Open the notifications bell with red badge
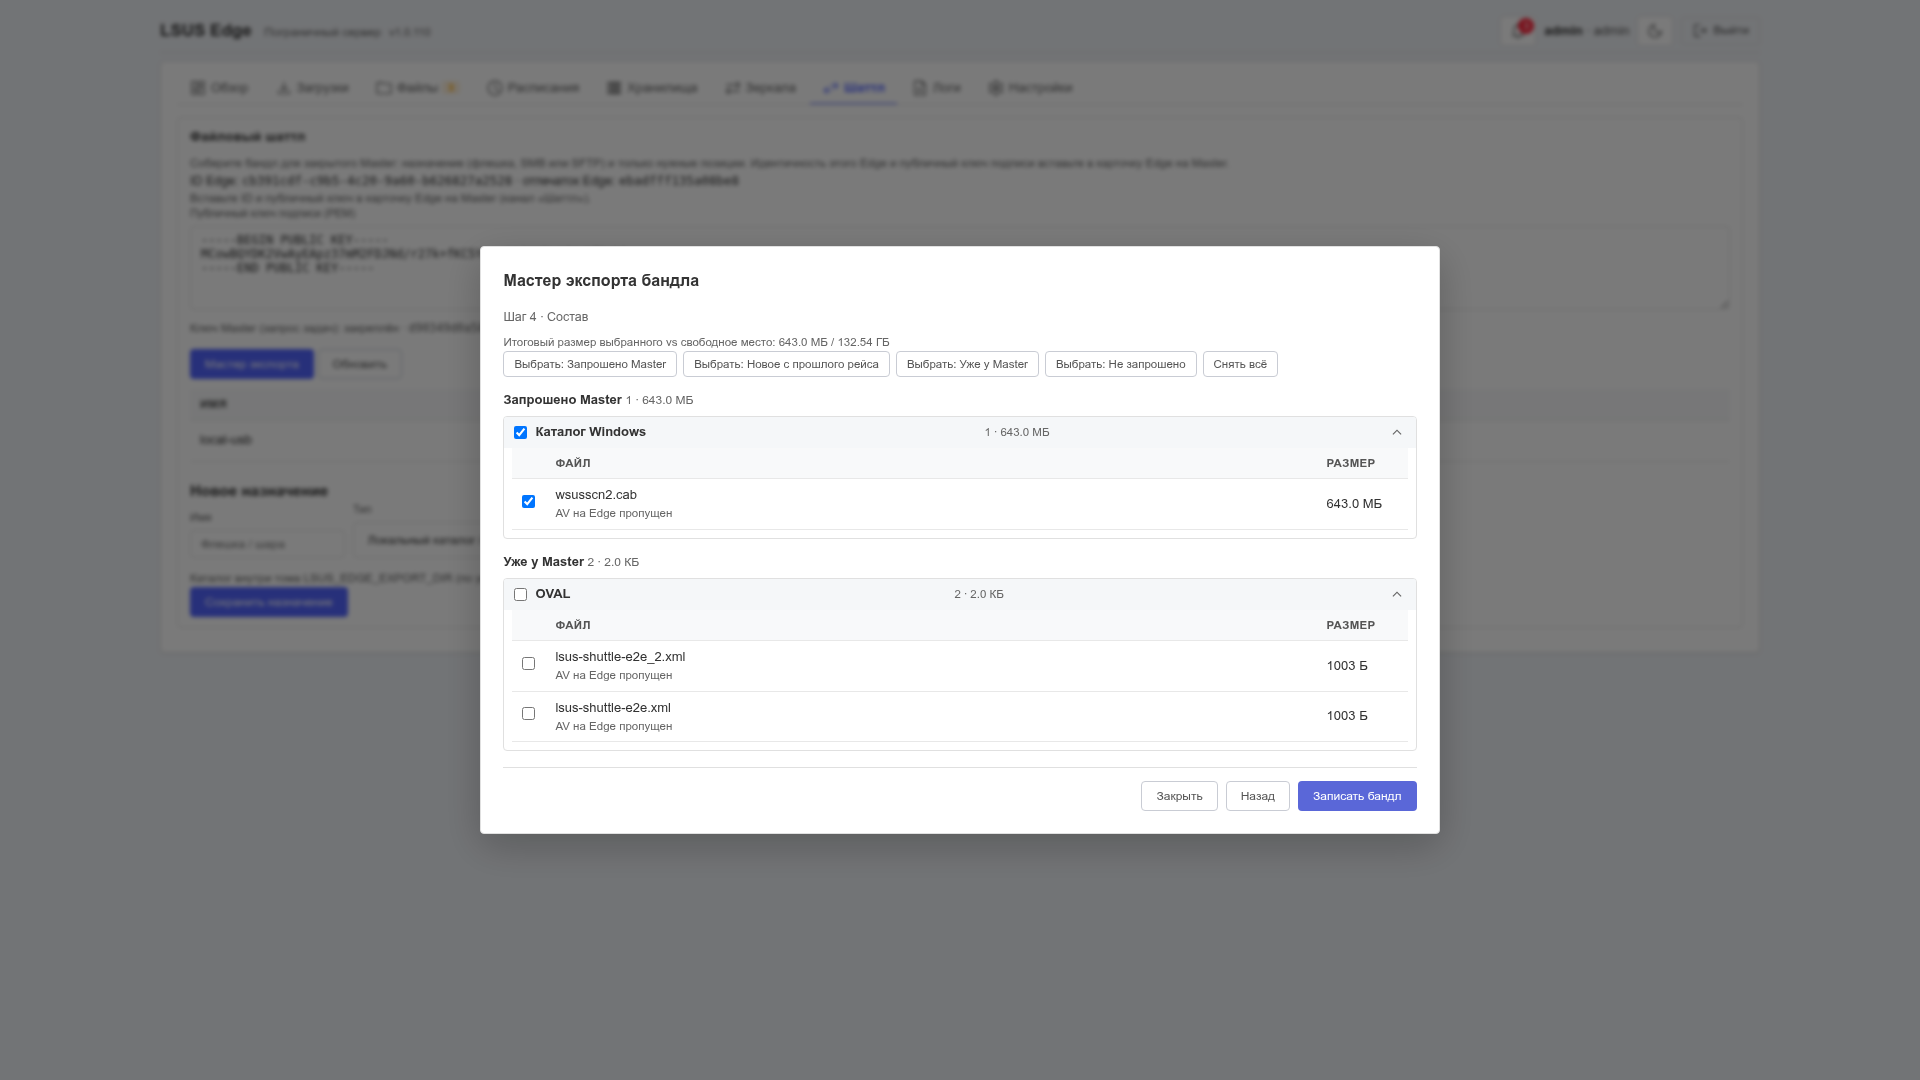1920x1080 pixels. (x=1519, y=31)
